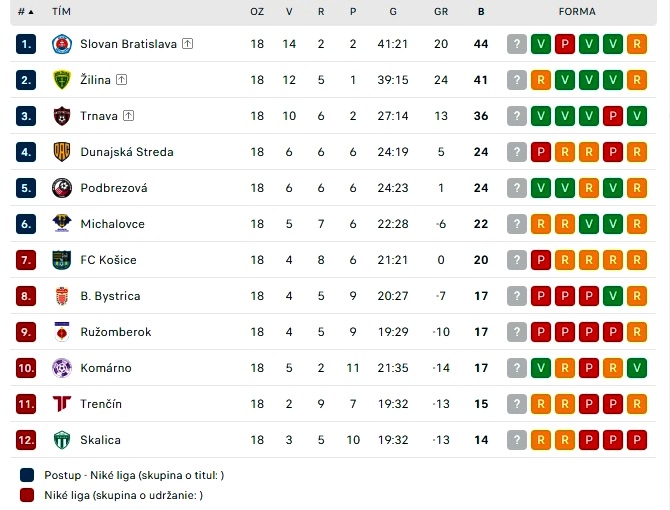This screenshot has height=510, width=670.
Task: Sort table by rank column arrow
Action: pos(31,12)
